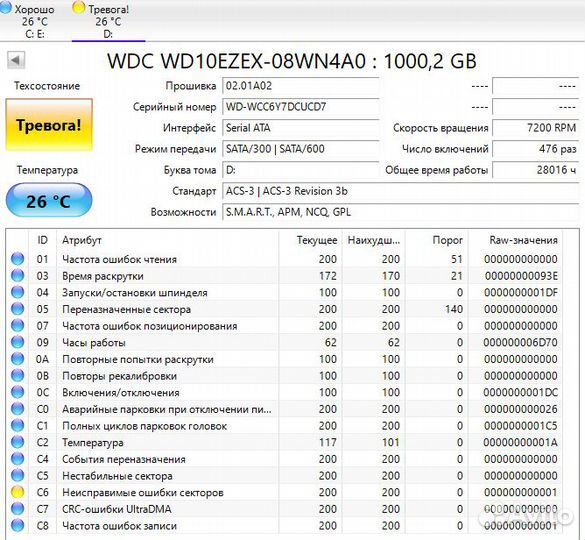Select the row 'Частота ошибок чтения'
The width and height of the screenshot is (585, 540).
pyautogui.click(x=285, y=259)
